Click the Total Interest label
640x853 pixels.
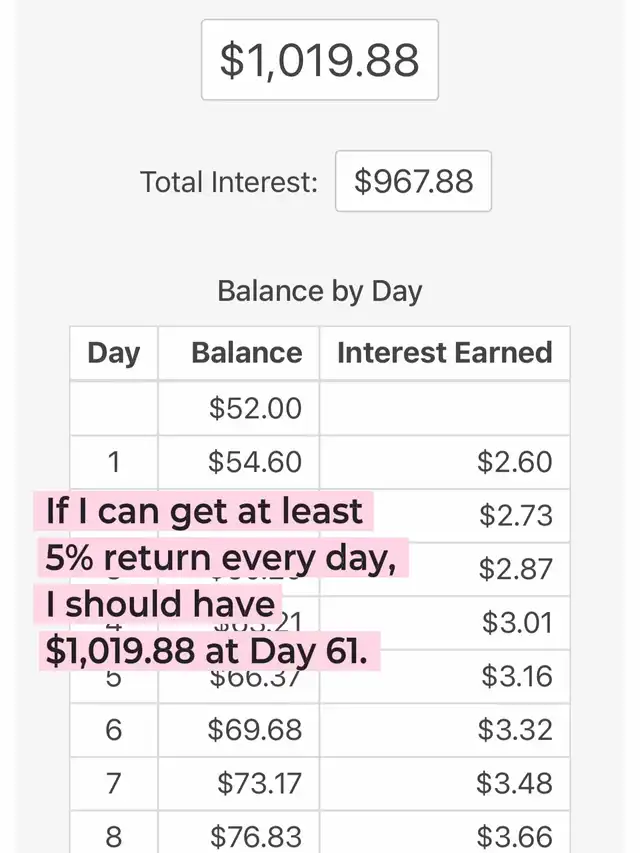click(229, 182)
